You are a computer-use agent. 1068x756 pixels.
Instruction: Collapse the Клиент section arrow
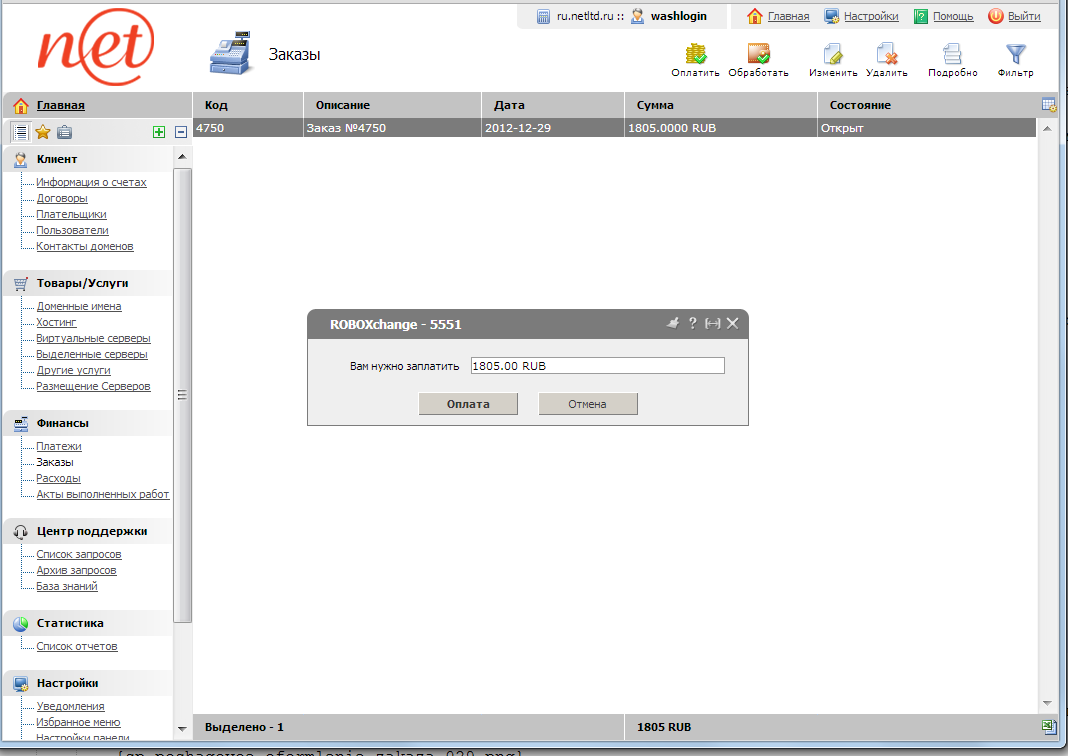(181, 157)
